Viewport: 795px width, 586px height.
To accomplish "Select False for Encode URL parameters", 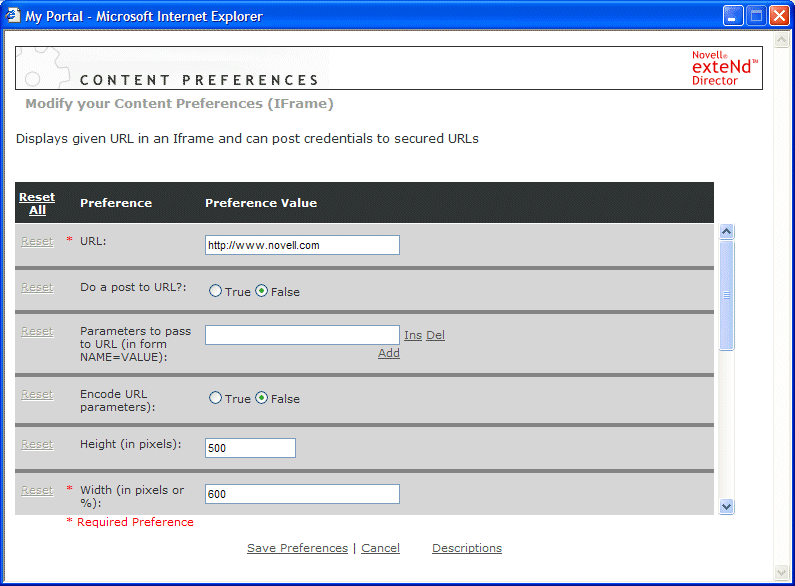I will 261,398.
